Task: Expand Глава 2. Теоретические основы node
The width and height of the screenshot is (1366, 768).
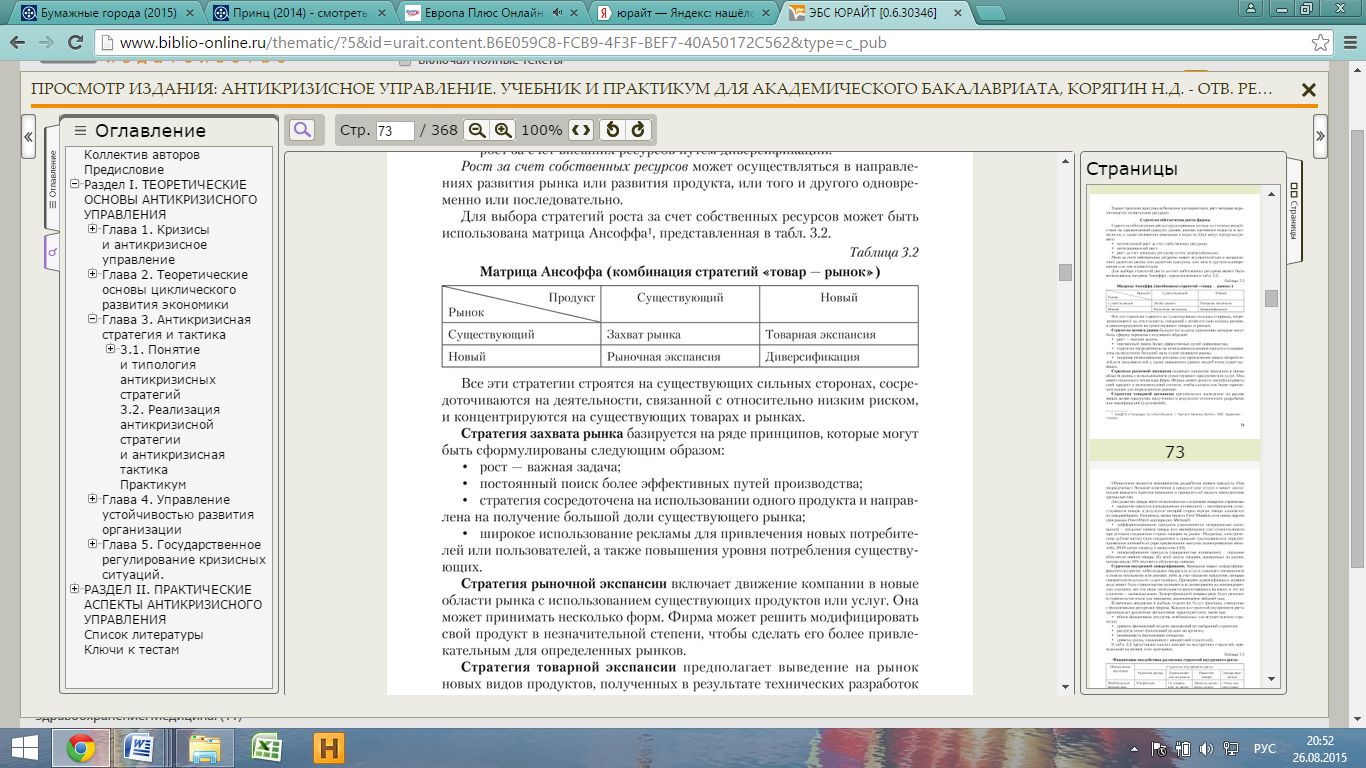Action: point(93,275)
